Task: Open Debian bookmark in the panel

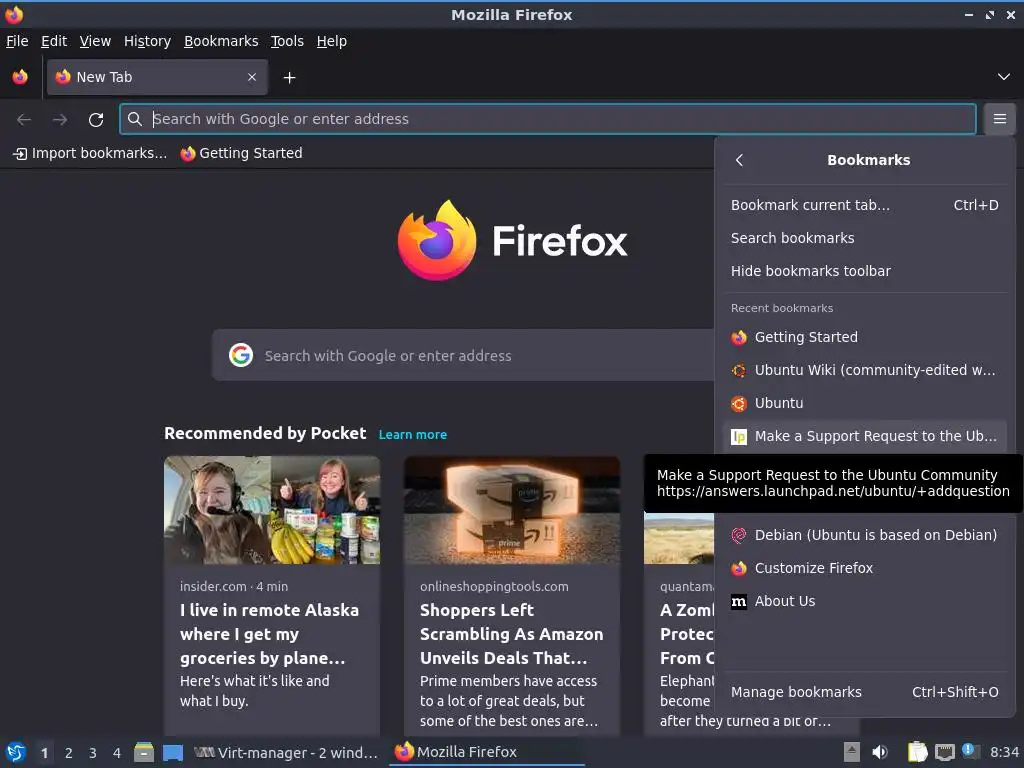Action: coord(865,536)
